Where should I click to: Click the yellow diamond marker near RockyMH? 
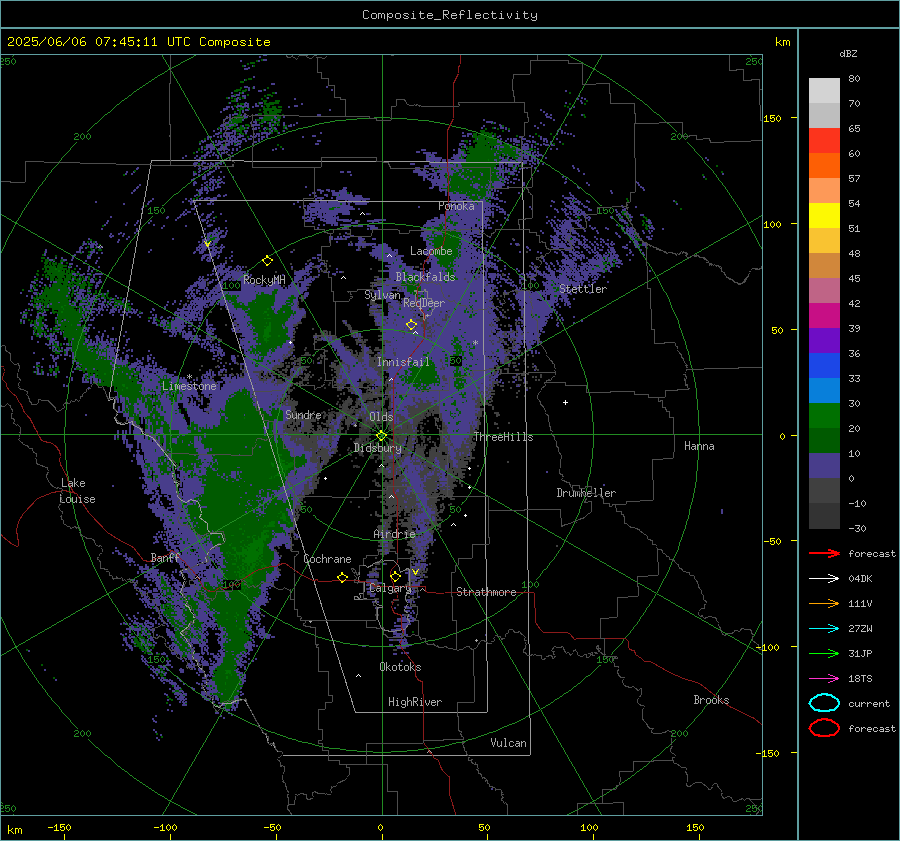(267, 261)
